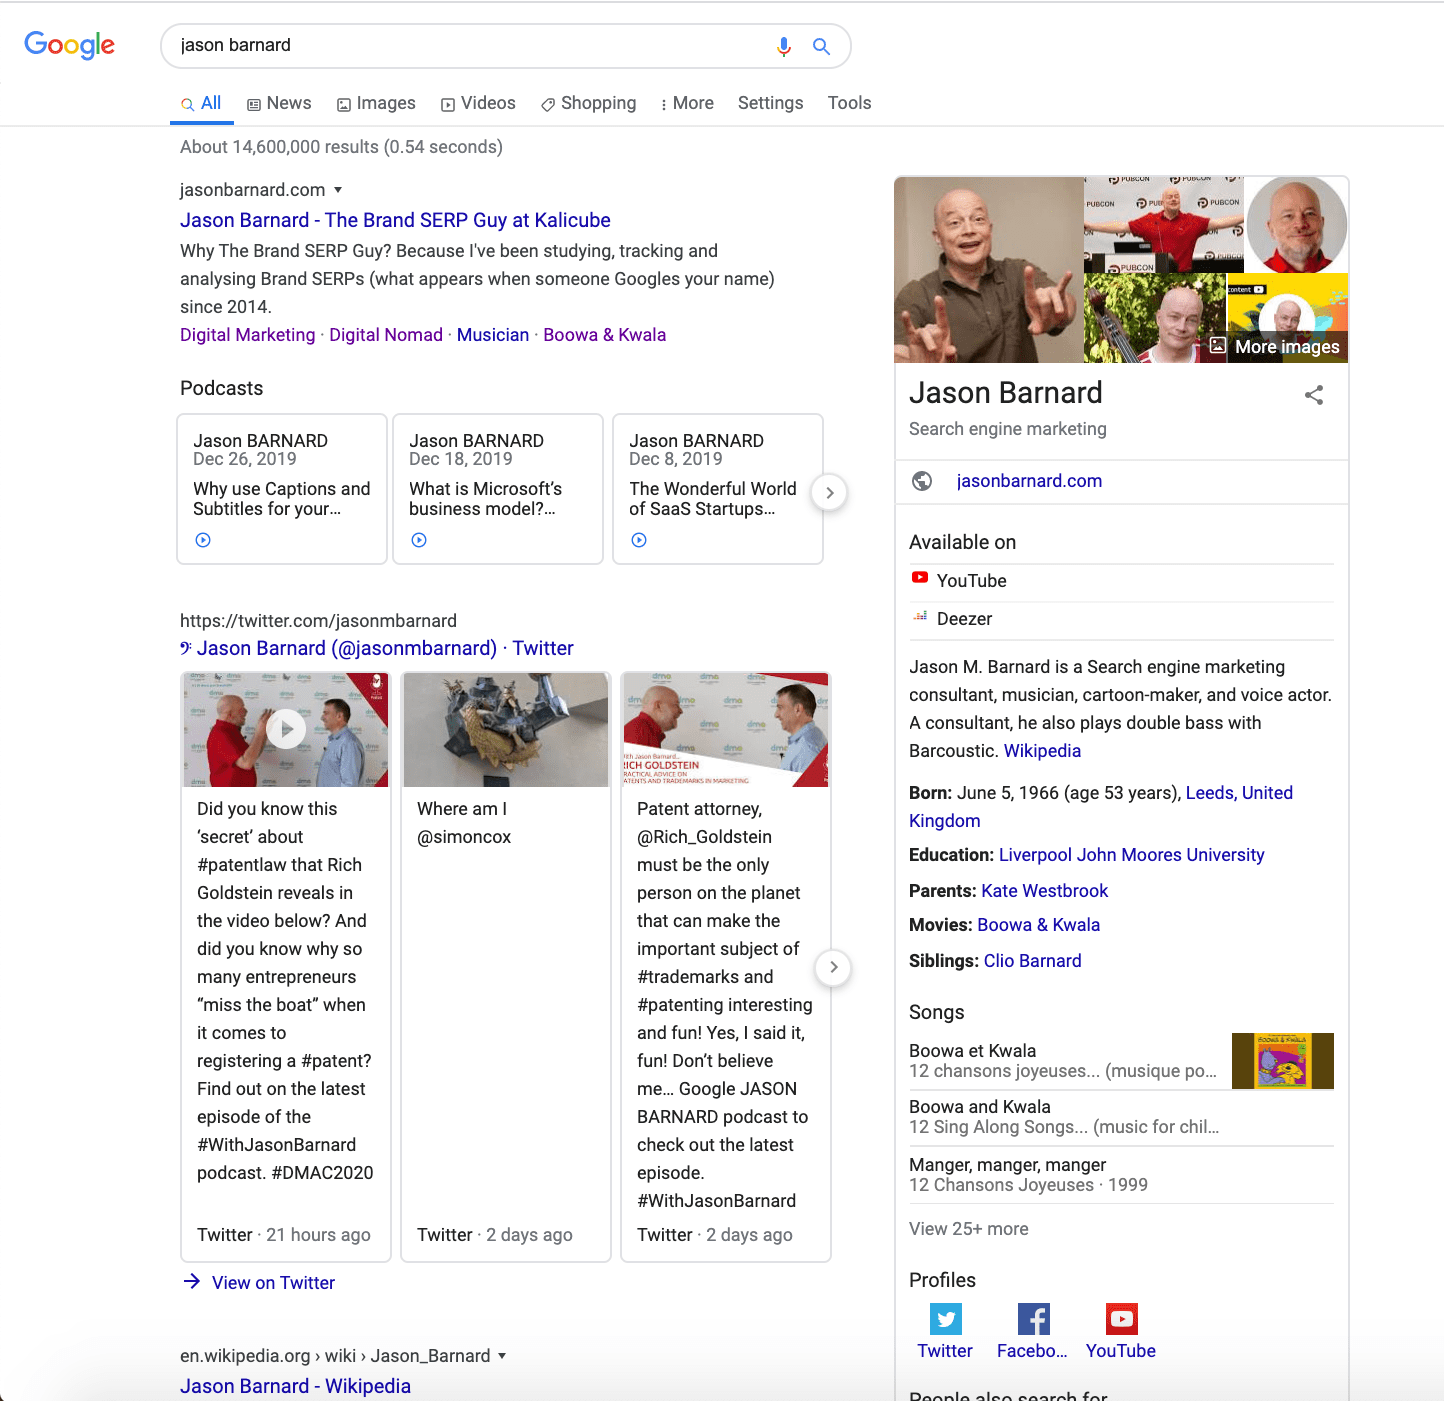Viewport: 1444px width, 1401px height.
Task: Play the Captions and Subtitles podcast episode
Action: point(203,540)
